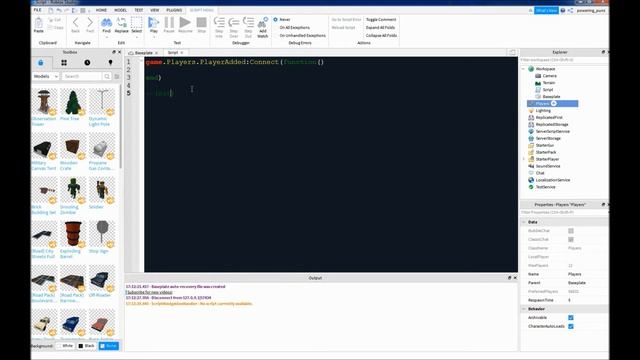Click the Resume test button
The height and width of the screenshot is (360, 640).
(185, 22)
